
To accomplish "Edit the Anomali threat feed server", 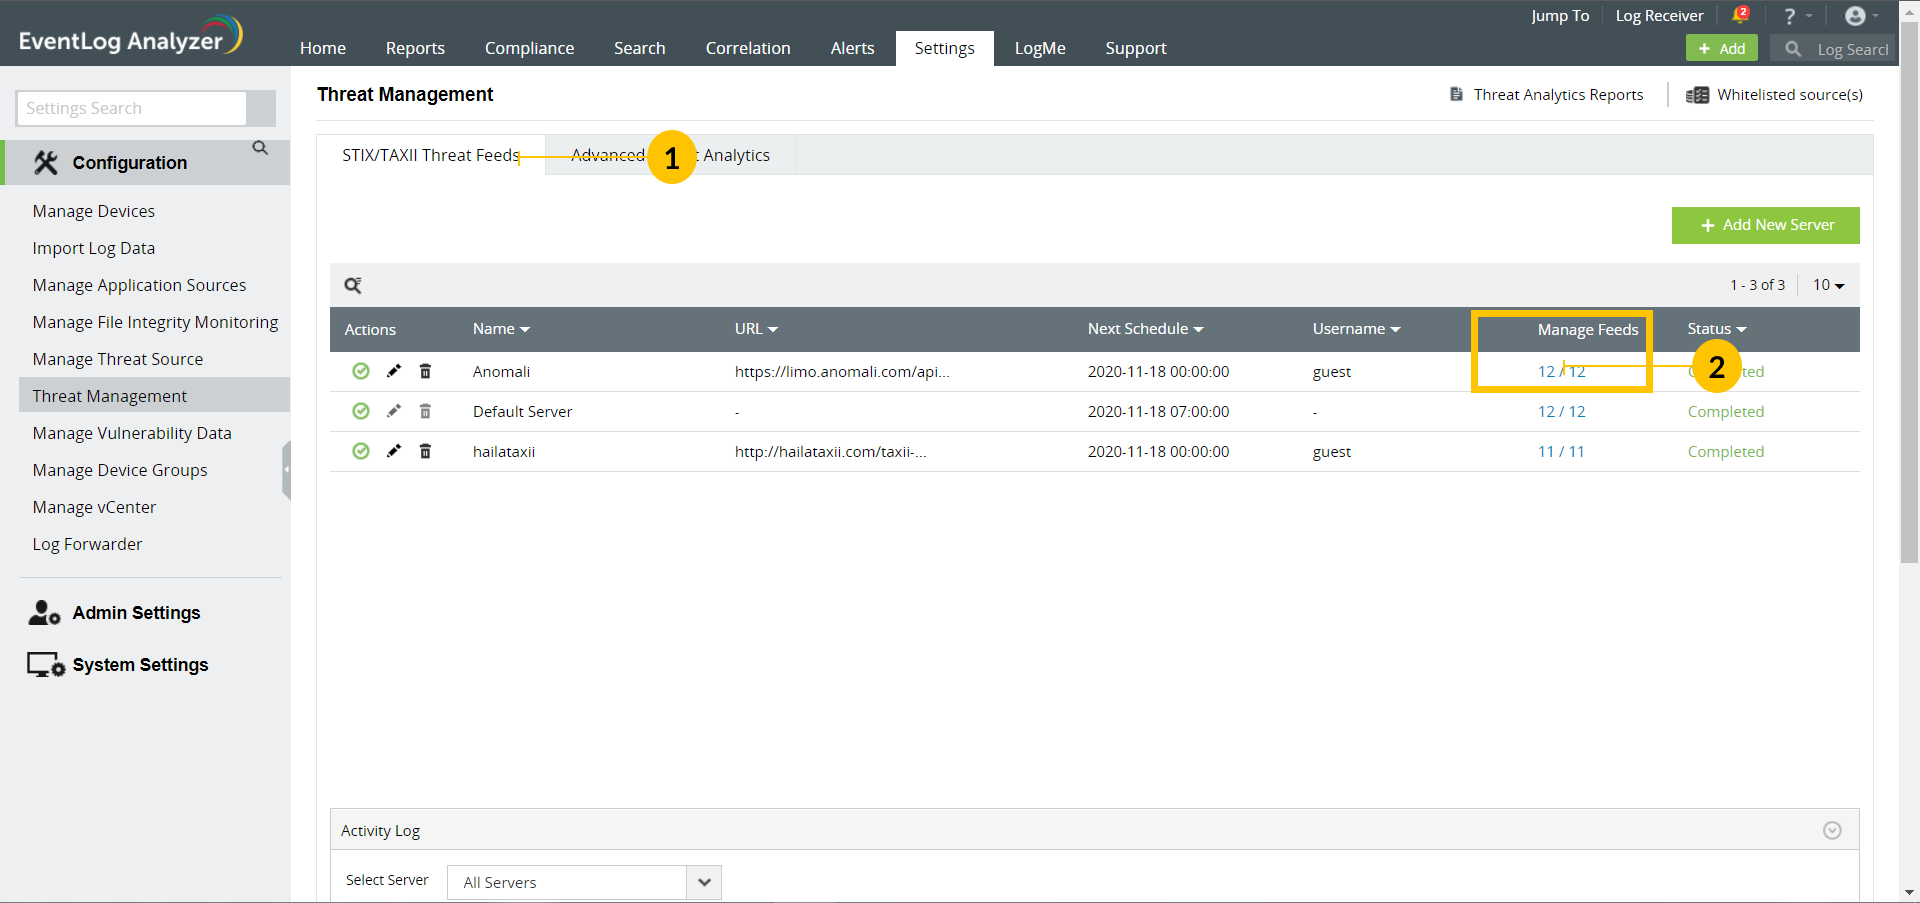I will pyautogui.click(x=393, y=371).
